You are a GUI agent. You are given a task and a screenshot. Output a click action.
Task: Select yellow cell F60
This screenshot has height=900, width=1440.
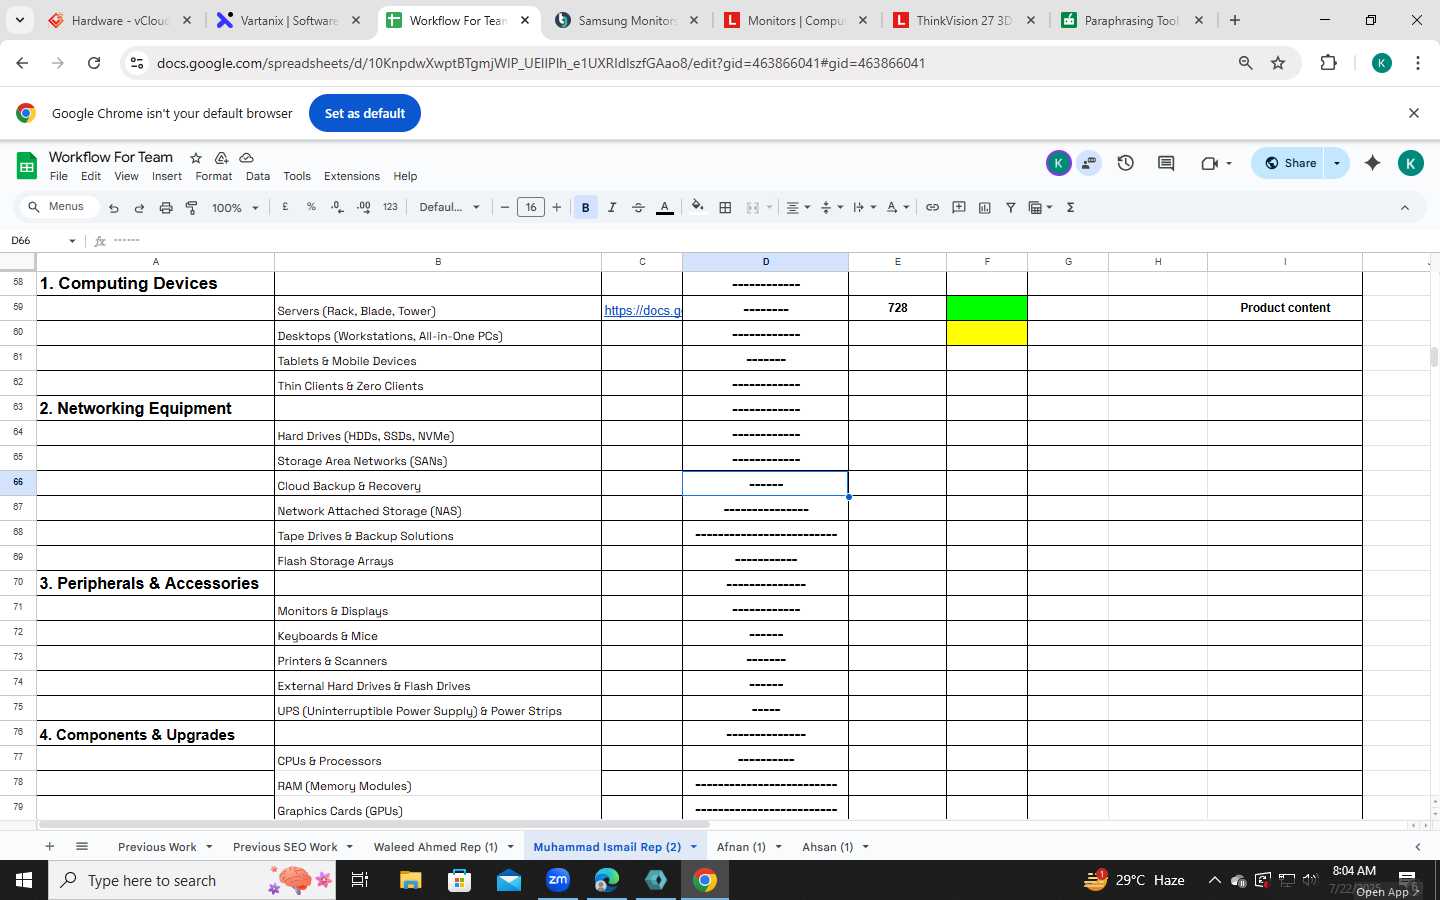[x=987, y=333]
